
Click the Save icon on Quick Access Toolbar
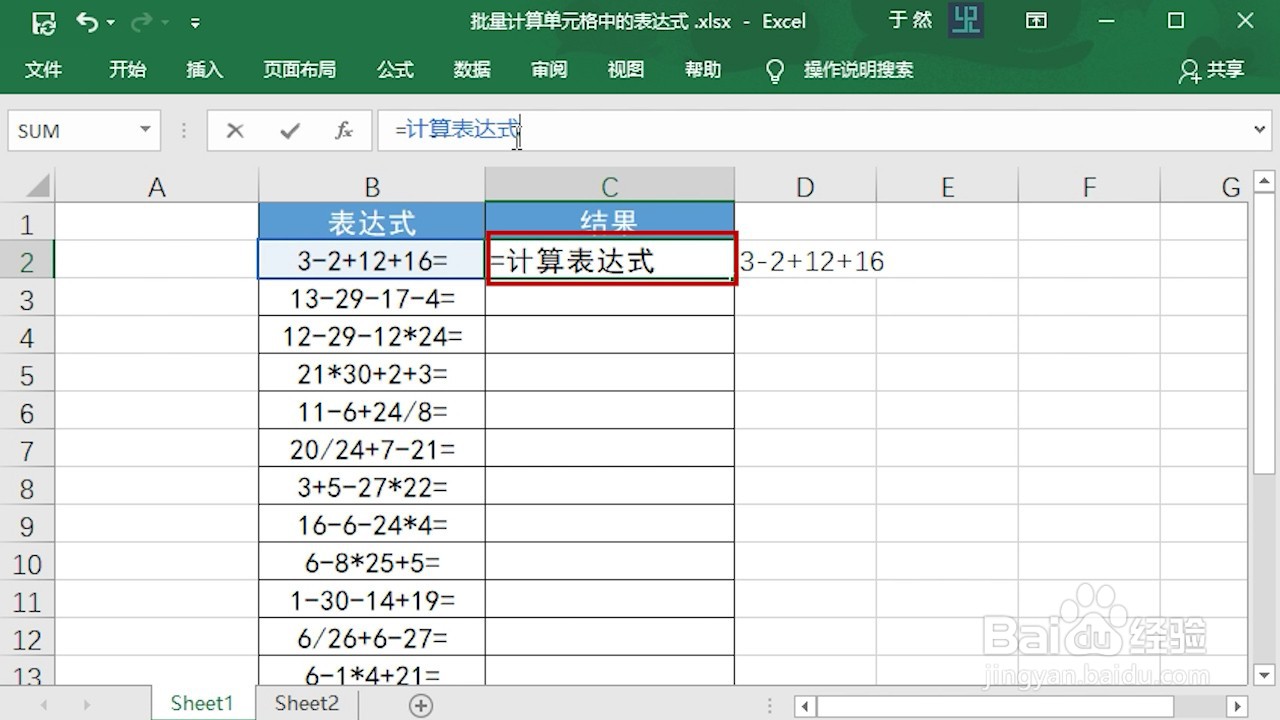pos(42,21)
